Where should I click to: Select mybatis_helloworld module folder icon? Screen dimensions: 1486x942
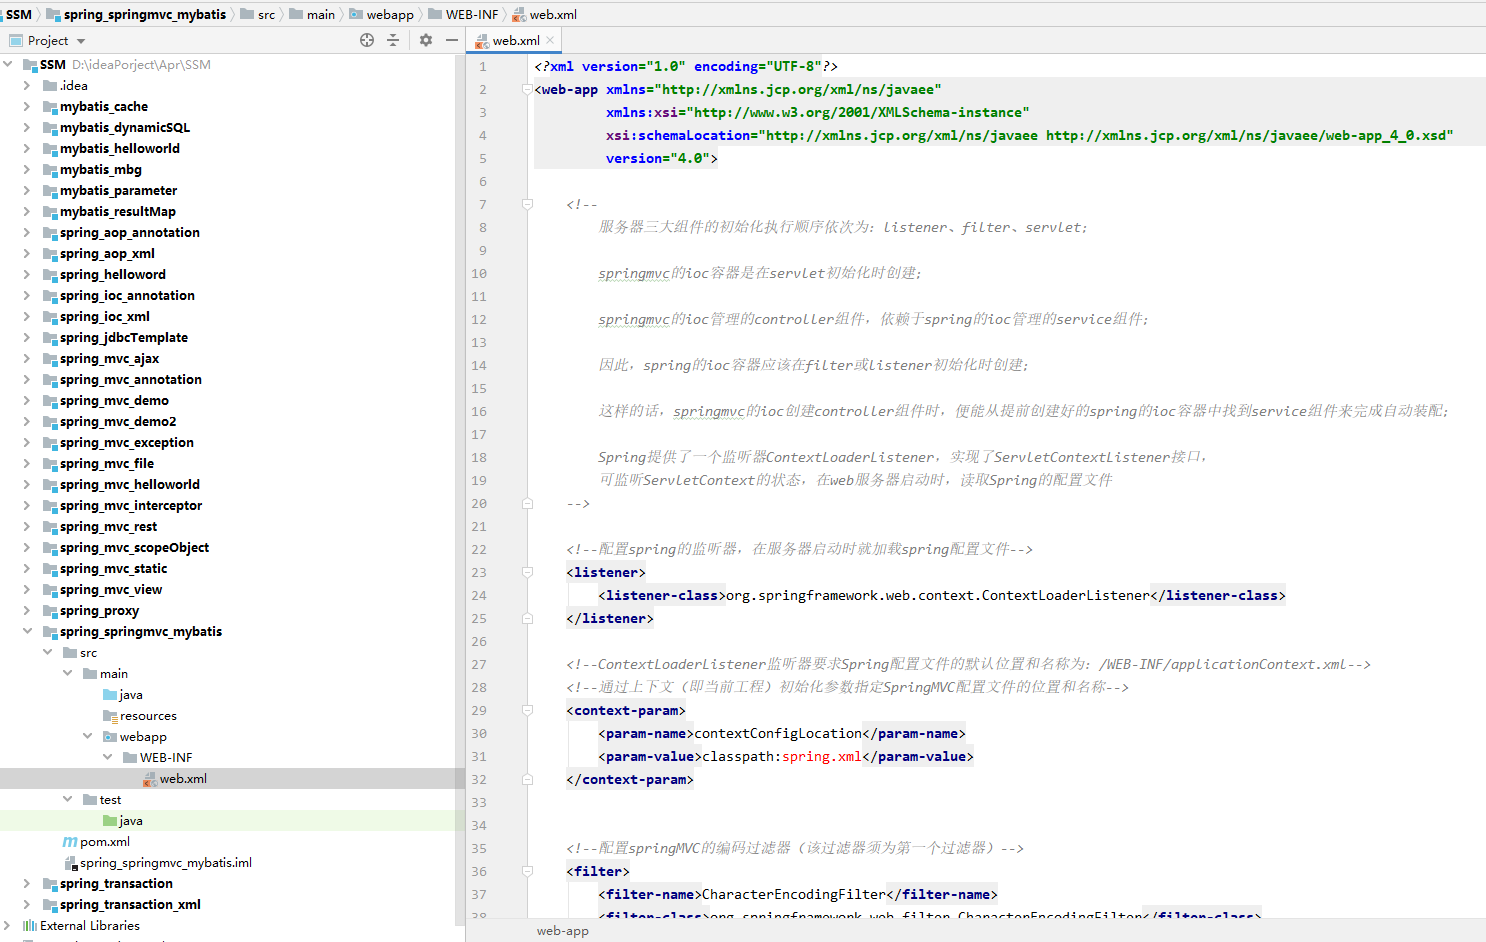[x=50, y=148]
